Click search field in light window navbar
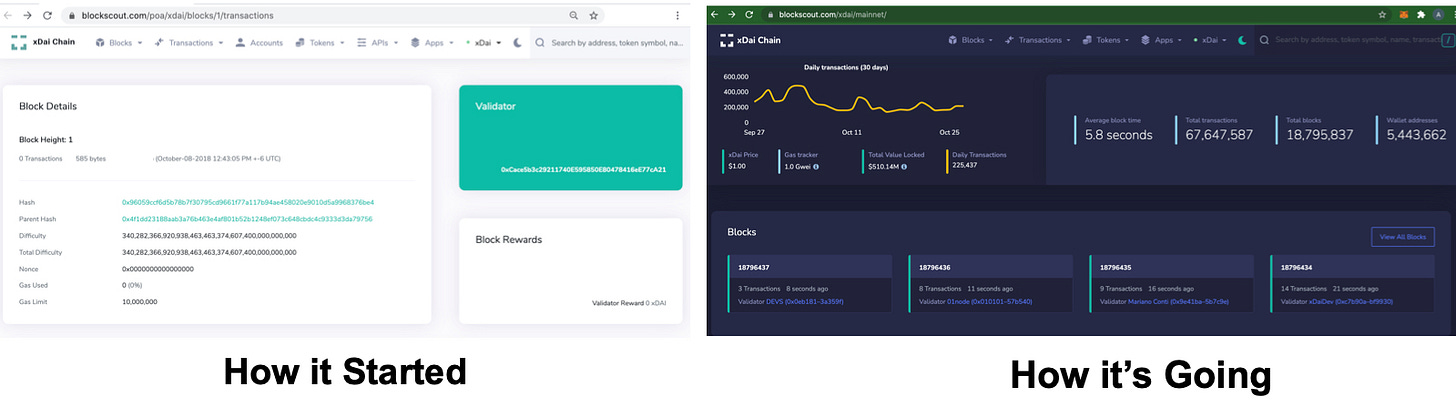 tap(617, 43)
